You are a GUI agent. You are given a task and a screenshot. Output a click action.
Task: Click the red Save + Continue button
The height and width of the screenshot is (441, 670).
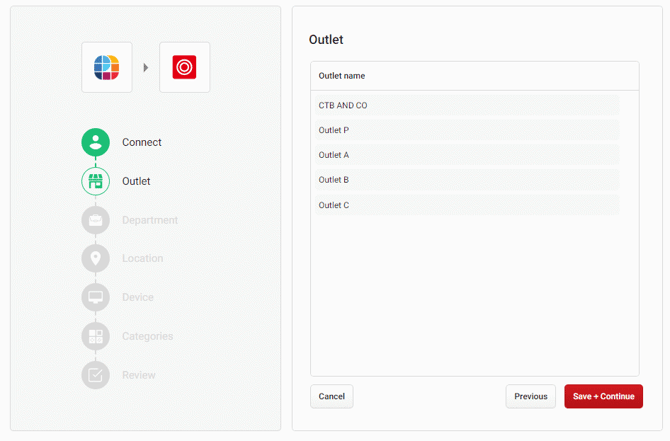pyautogui.click(x=603, y=397)
